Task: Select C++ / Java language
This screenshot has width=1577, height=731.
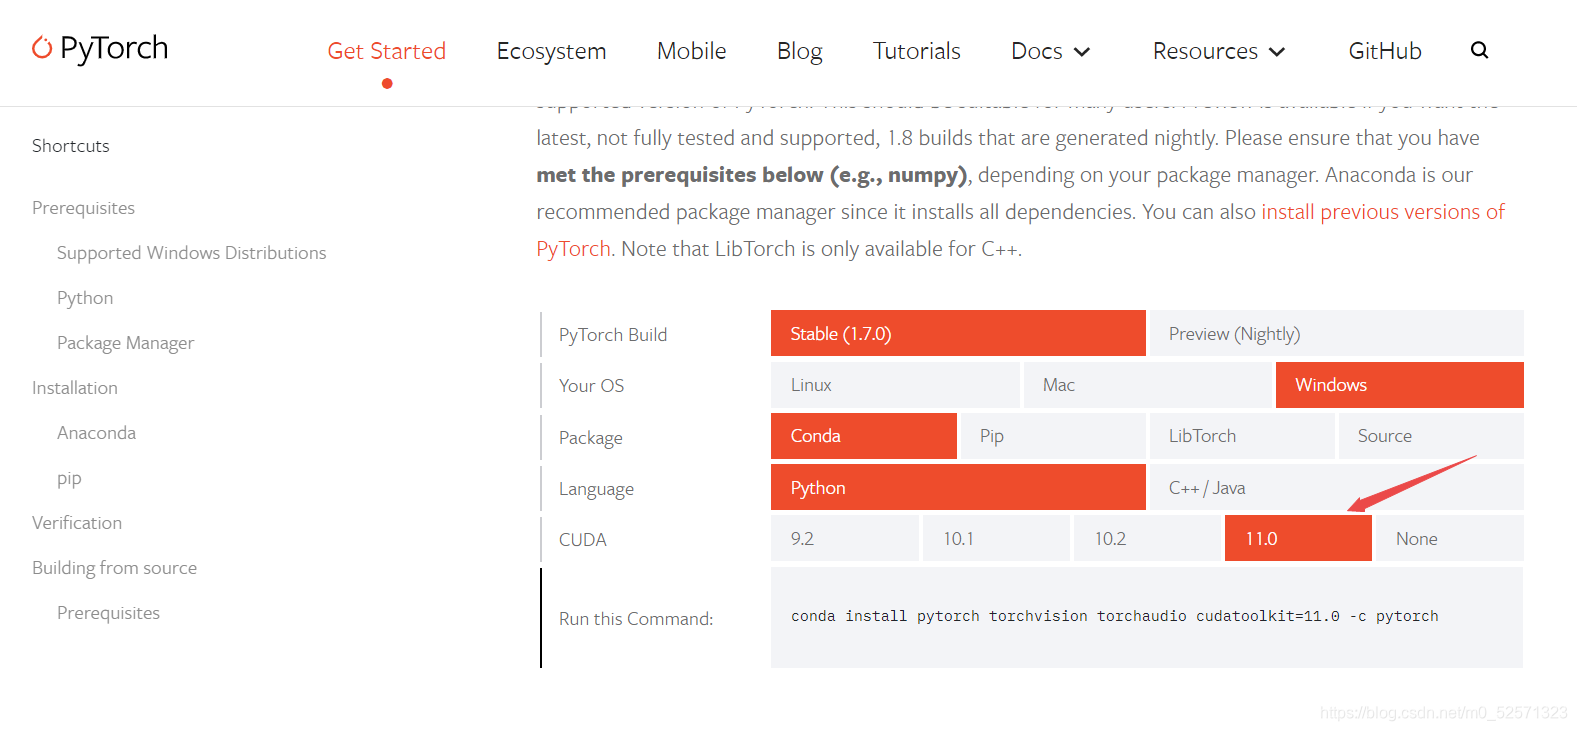Action: (1336, 487)
